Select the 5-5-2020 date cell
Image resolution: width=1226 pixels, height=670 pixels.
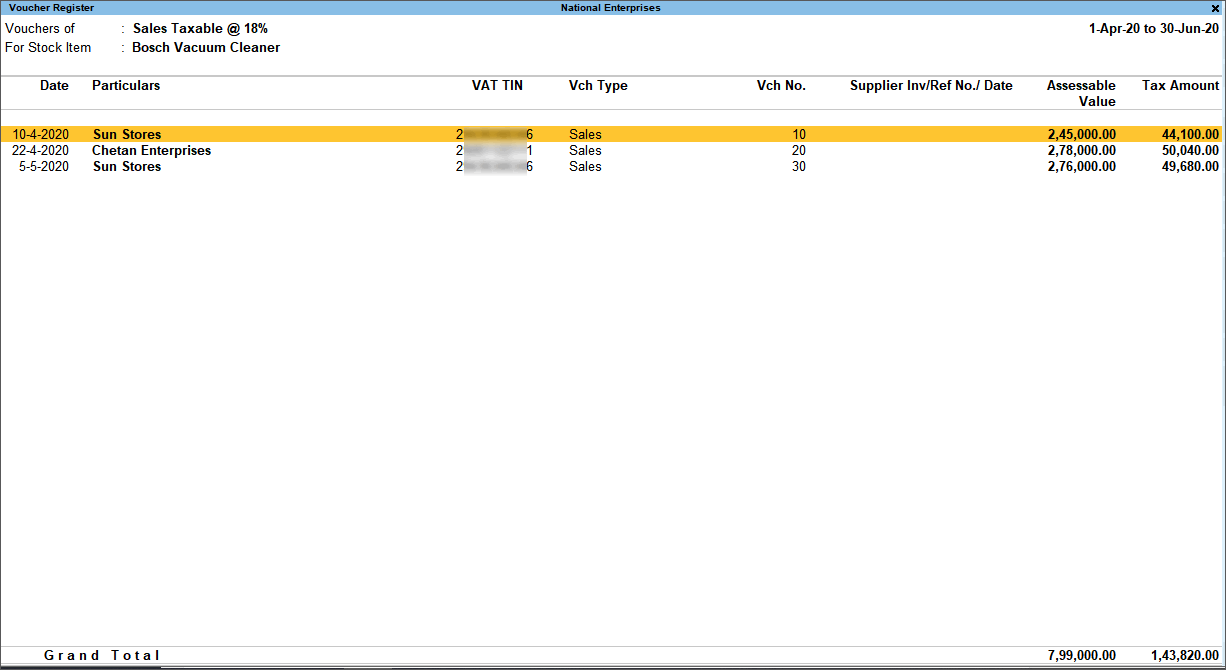click(44, 167)
